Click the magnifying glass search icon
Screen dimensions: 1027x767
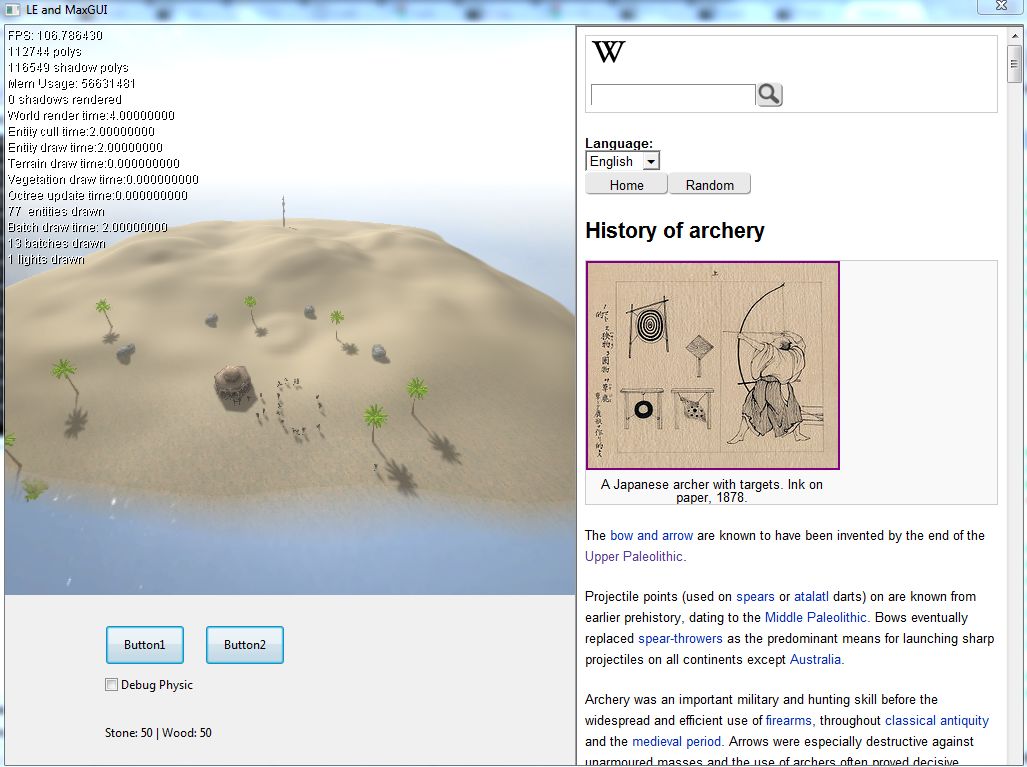(x=769, y=95)
